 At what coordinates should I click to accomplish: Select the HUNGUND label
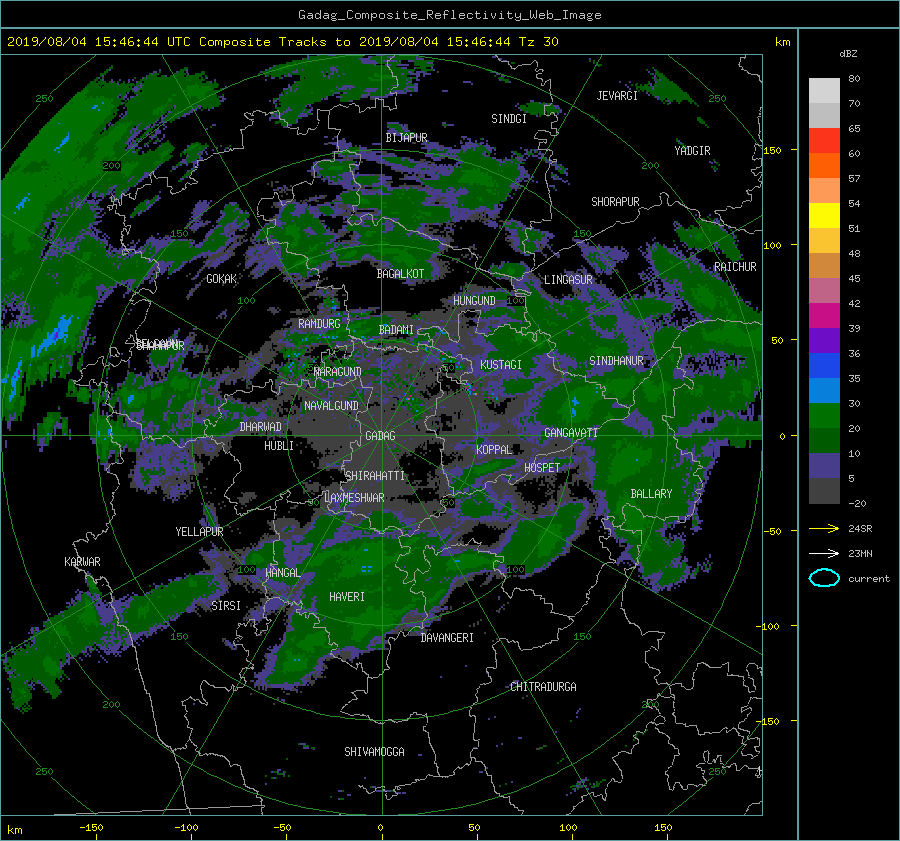tap(474, 301)
